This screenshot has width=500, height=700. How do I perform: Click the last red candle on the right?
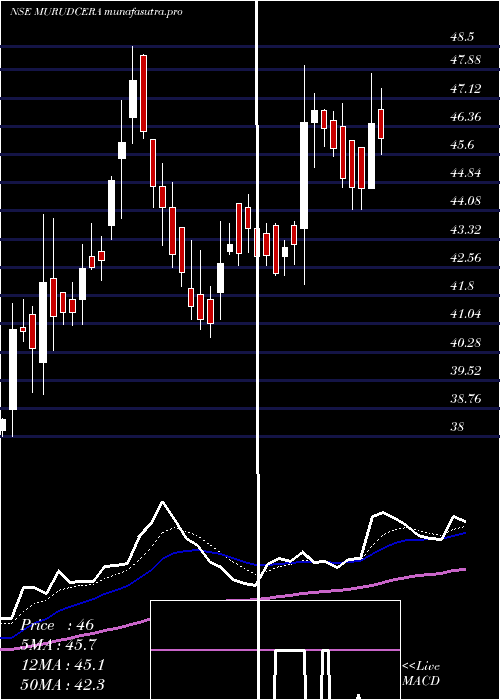381,124
